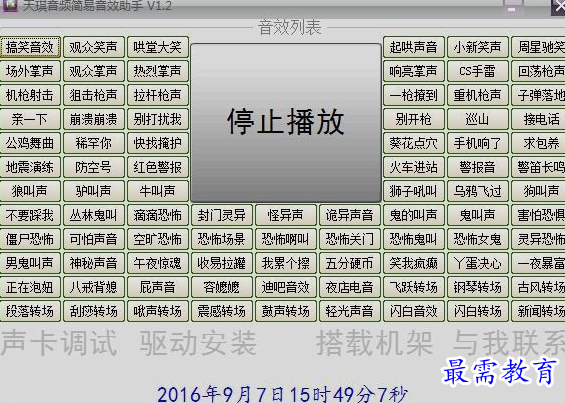The width and height of the screenshot is (565, 403).
Task: Trigger the 驴叫声 donkey sound
Action: [94, 191]
